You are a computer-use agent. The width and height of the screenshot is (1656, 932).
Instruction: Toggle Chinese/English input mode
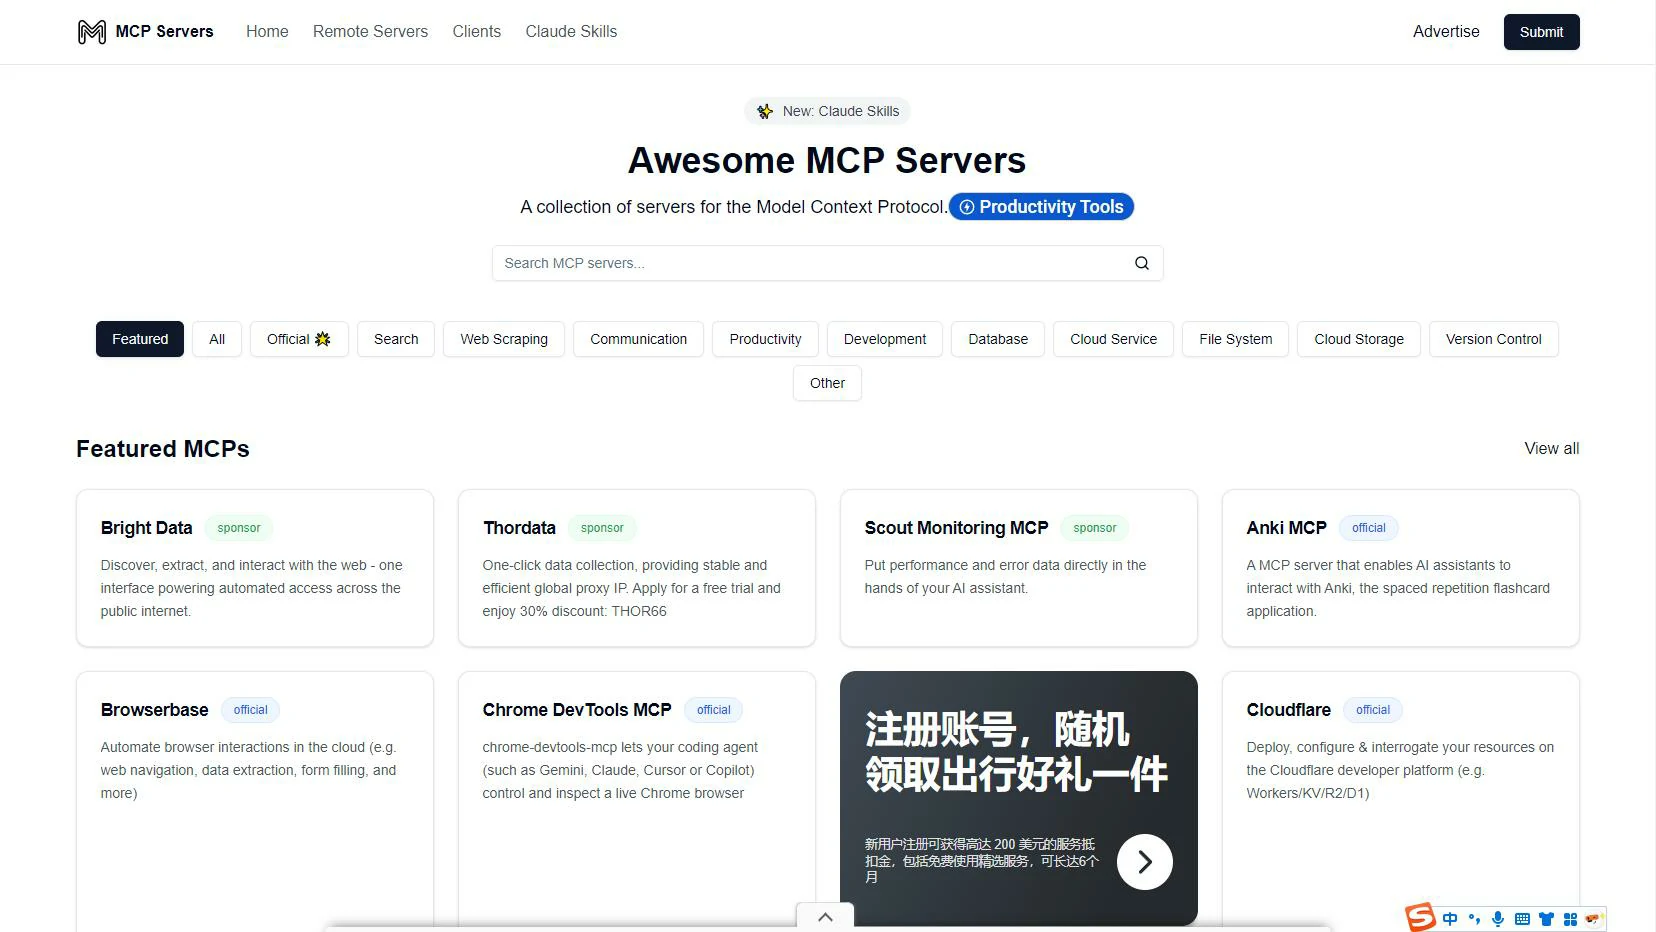click(x=1450, y=919)
